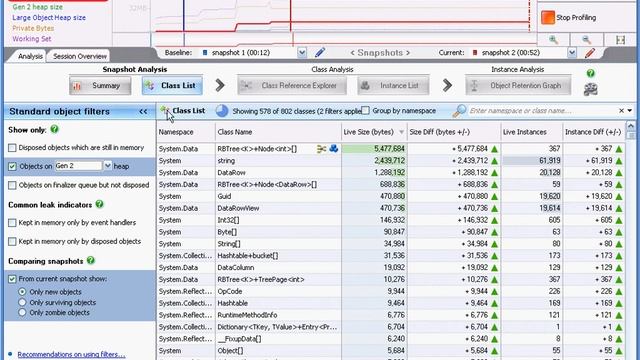The image size is (640, 360).
Task: Click the Large Object Heap size legend entry
Action: (49, 18)
